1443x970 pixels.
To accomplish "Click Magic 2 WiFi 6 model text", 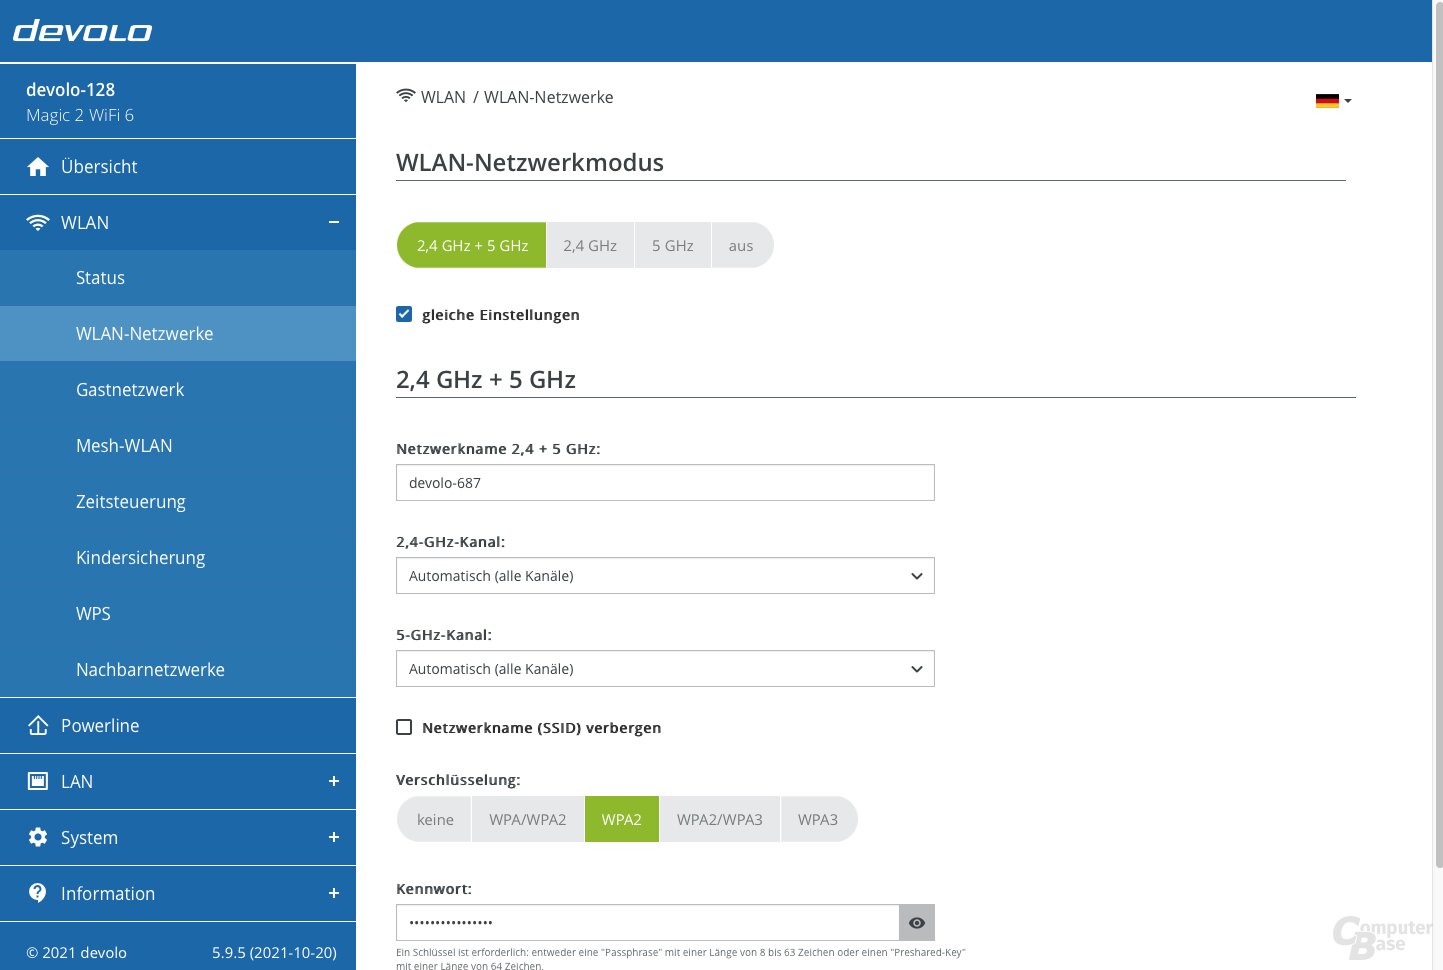I will [x=80, y=115].
